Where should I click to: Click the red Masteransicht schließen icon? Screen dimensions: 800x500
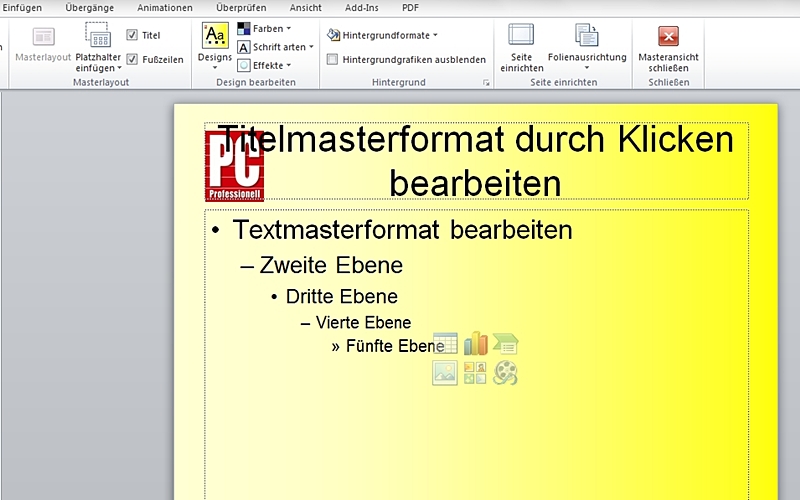668,36
